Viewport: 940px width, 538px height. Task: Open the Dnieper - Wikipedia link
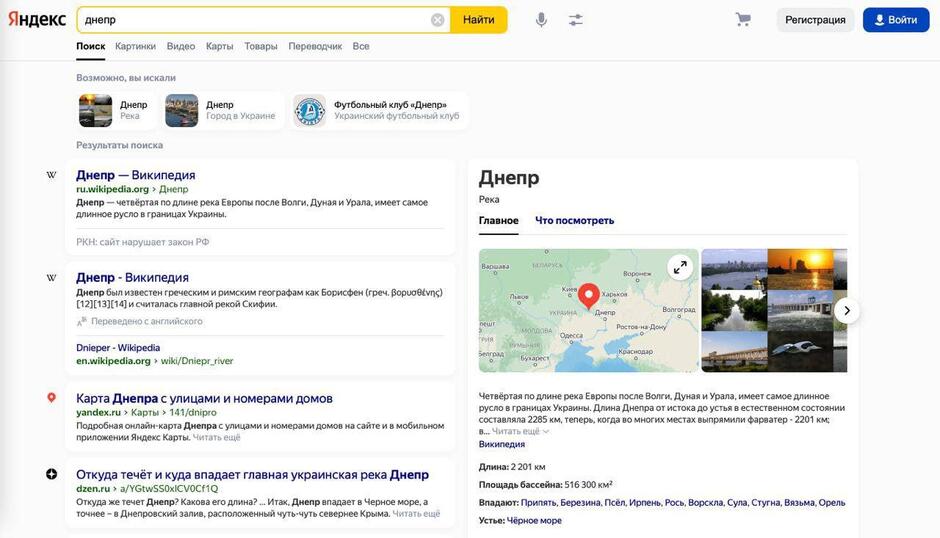coord(118,348)
